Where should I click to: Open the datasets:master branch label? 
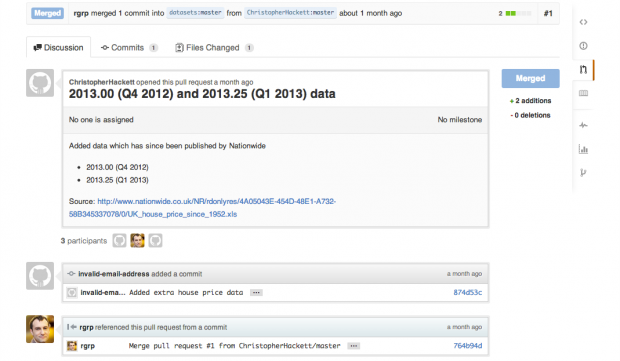coord(195,13)
